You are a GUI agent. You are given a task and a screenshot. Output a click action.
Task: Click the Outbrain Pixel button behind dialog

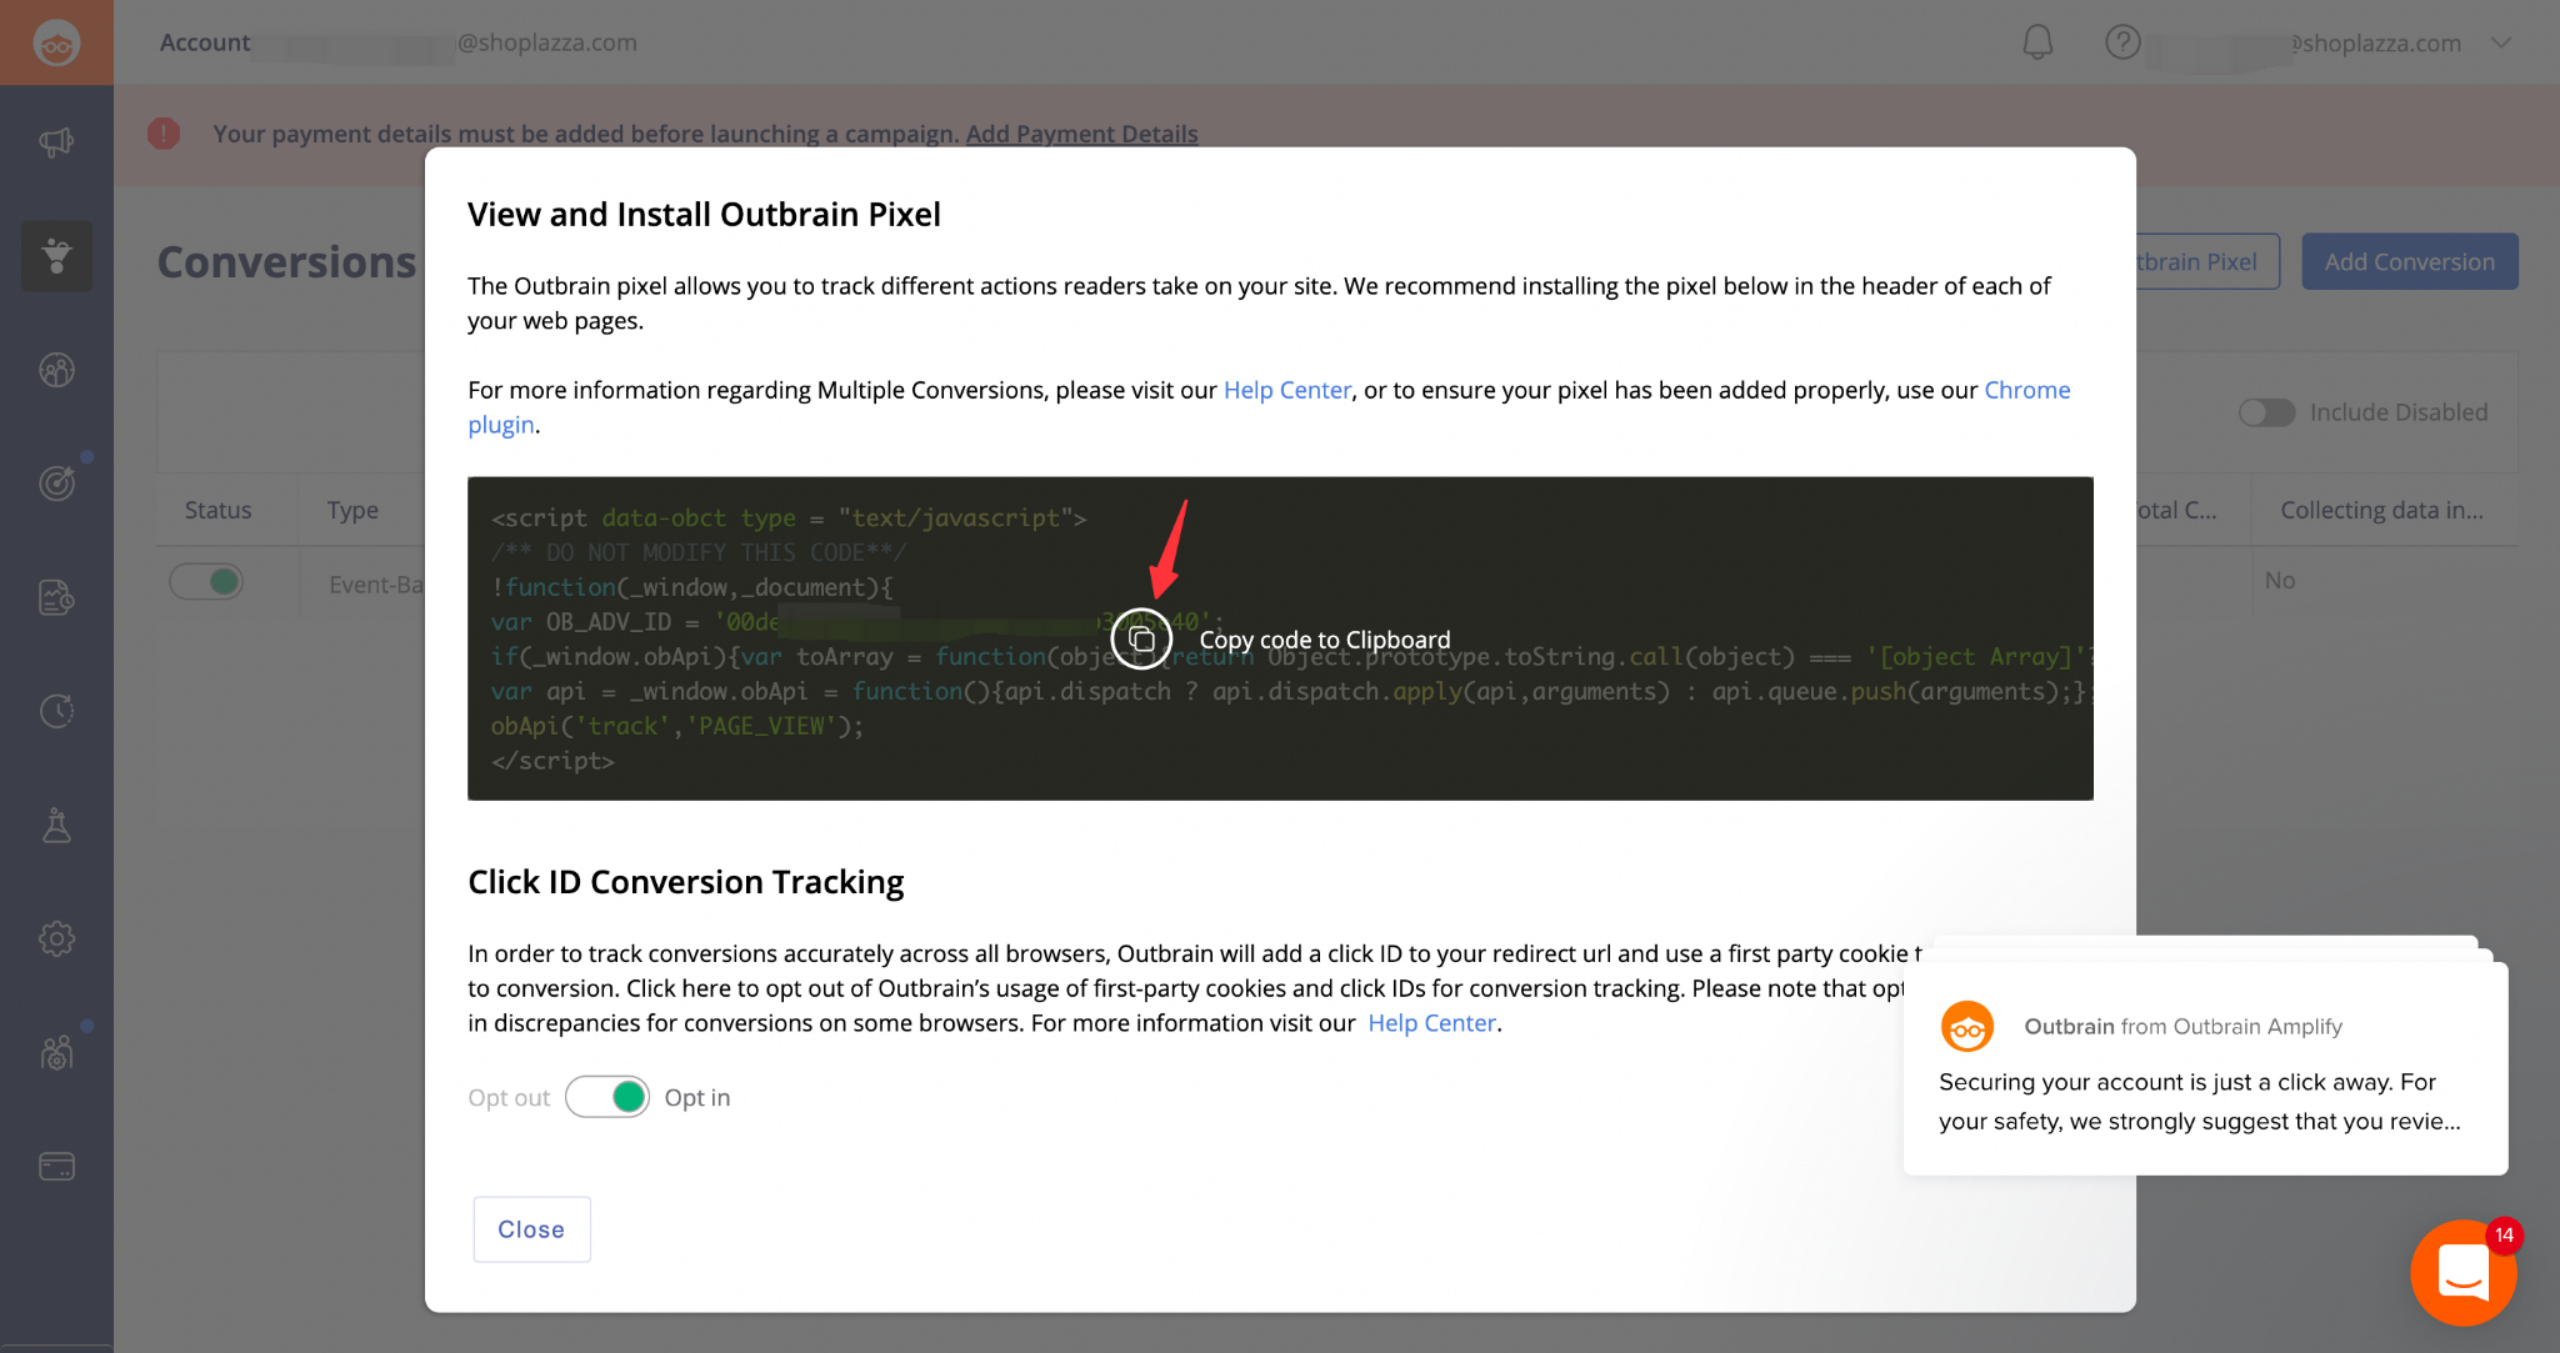2207,262
